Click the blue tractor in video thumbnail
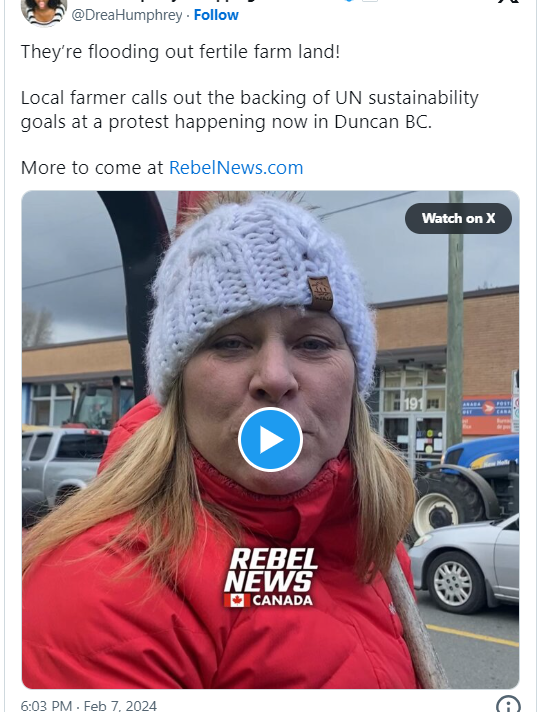The height and width of the screenshot is (712, 548). pyautogui.click(x=470, y=484)
